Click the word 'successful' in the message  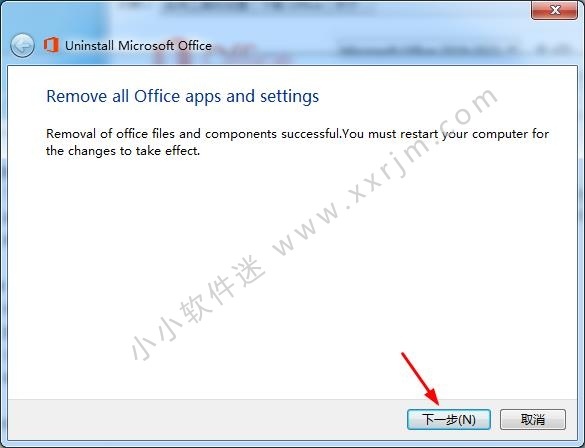[309, 134]
